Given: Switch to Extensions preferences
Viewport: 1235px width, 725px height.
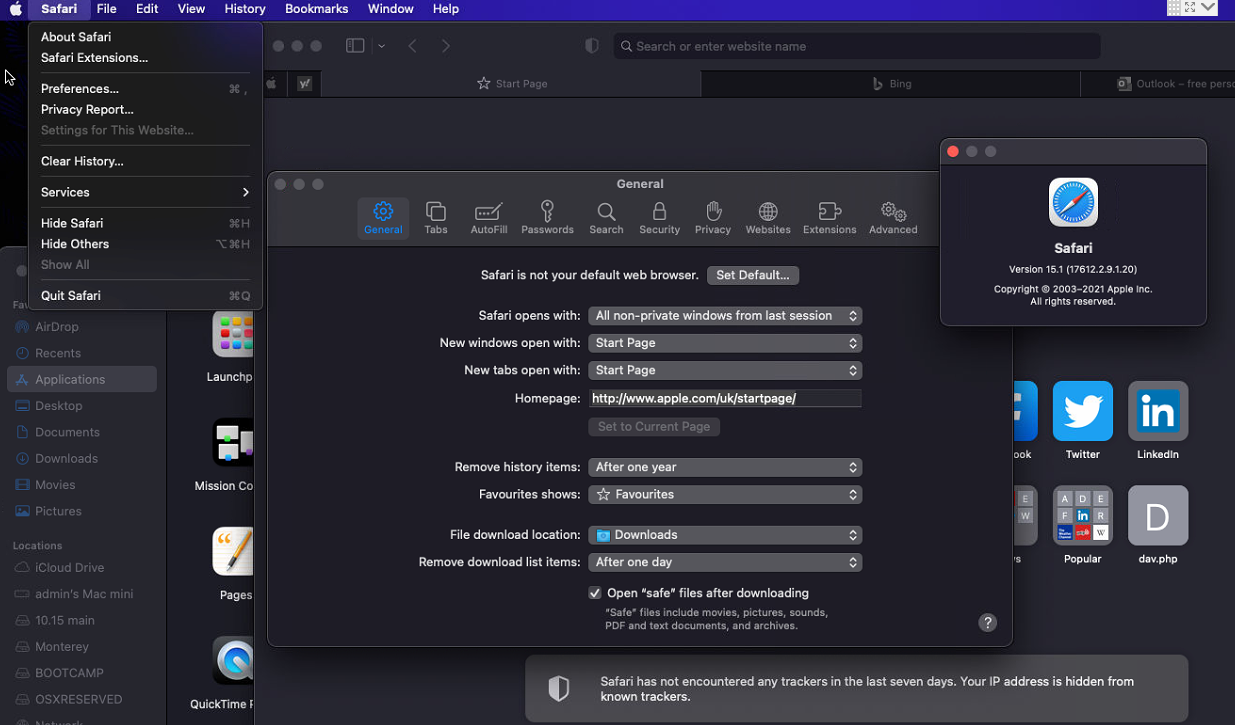Looking at the screenshot, I should point(829,217).
